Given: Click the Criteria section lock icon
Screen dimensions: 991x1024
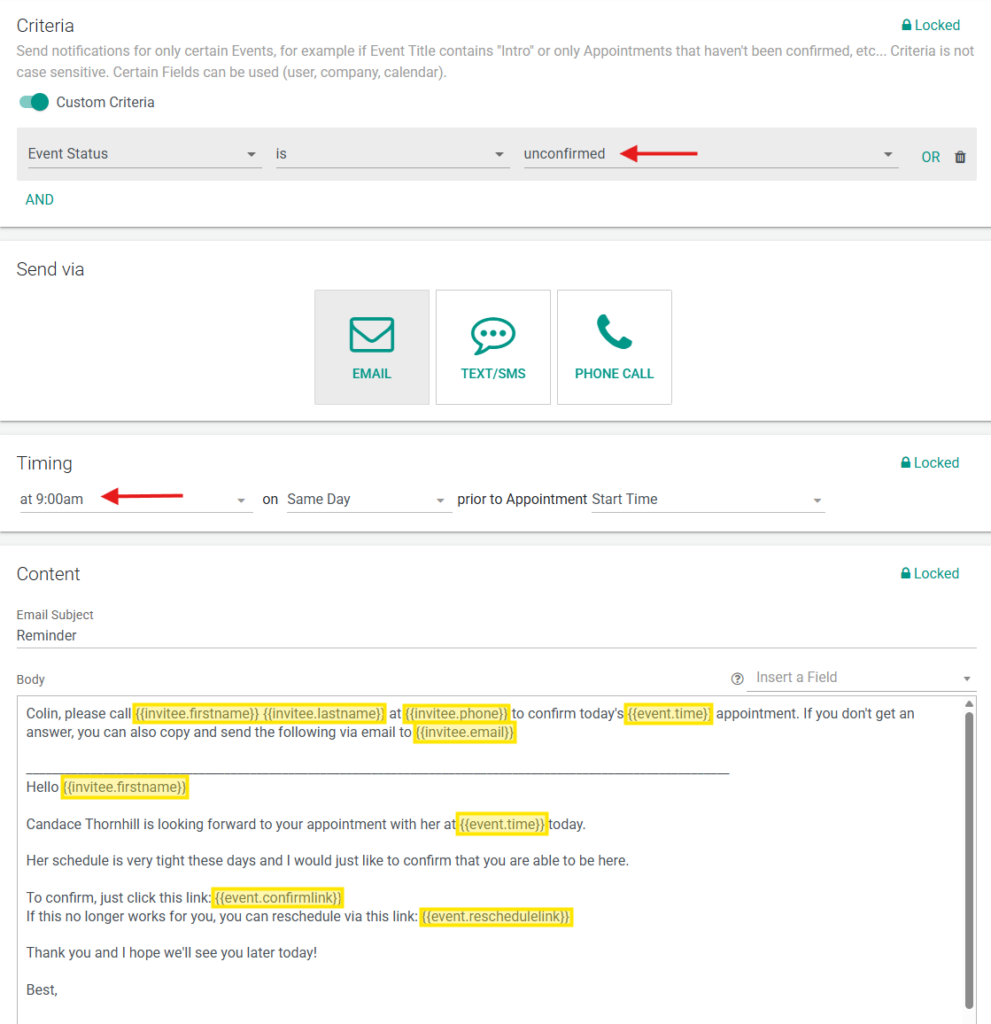Looking at the screenshot, I should coord(907,26).
